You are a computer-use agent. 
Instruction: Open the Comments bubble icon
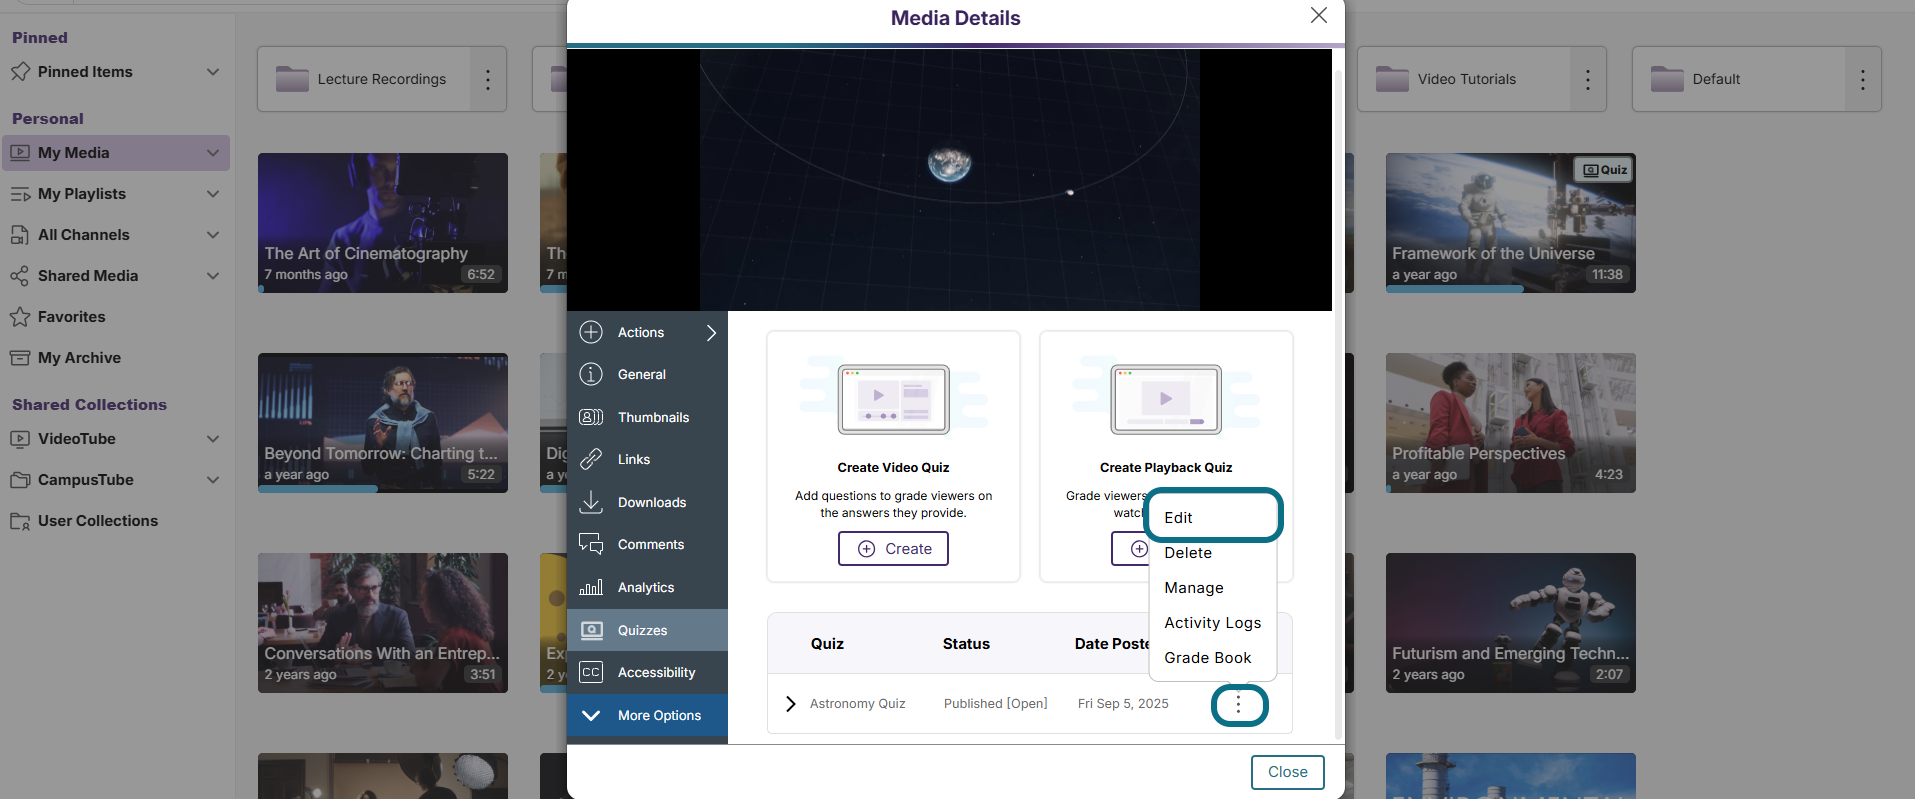pos(591,544)
